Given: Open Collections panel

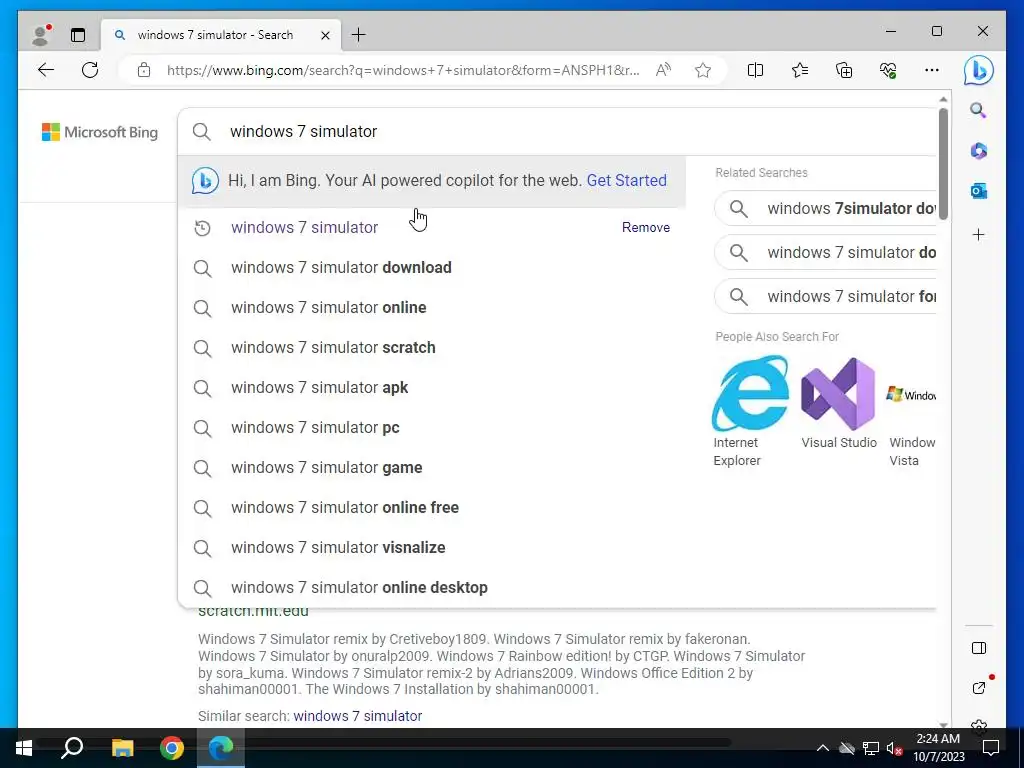Looking at the screenshot, I should tap(844, 70).
